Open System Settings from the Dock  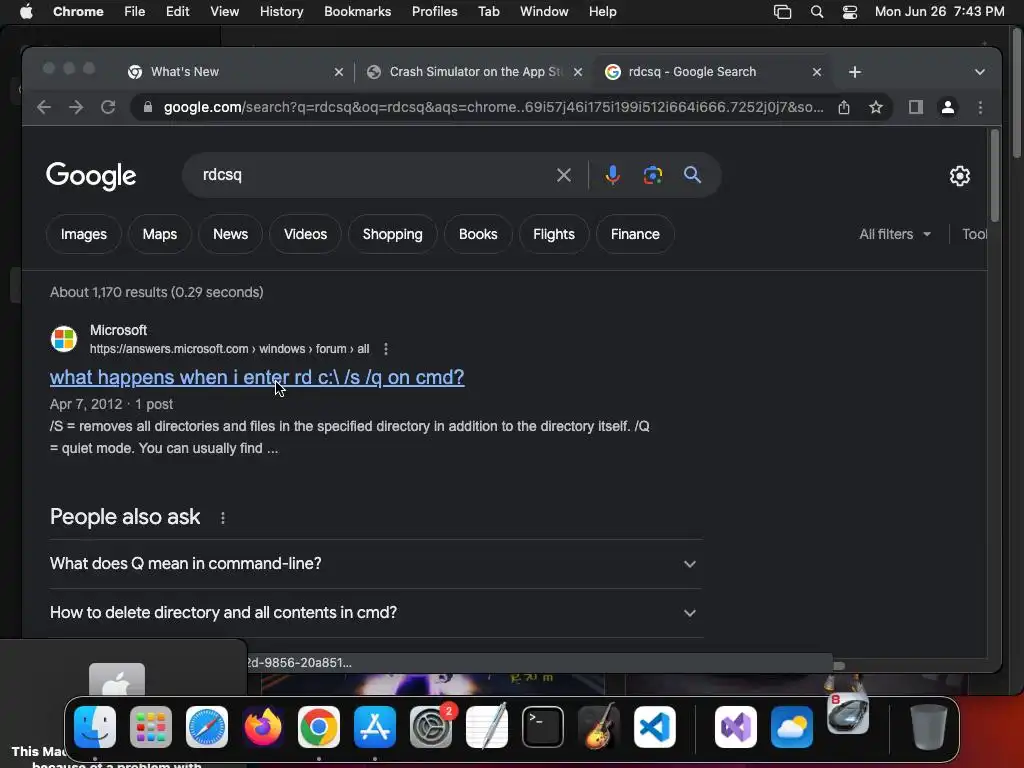click(x=431, y=727)
